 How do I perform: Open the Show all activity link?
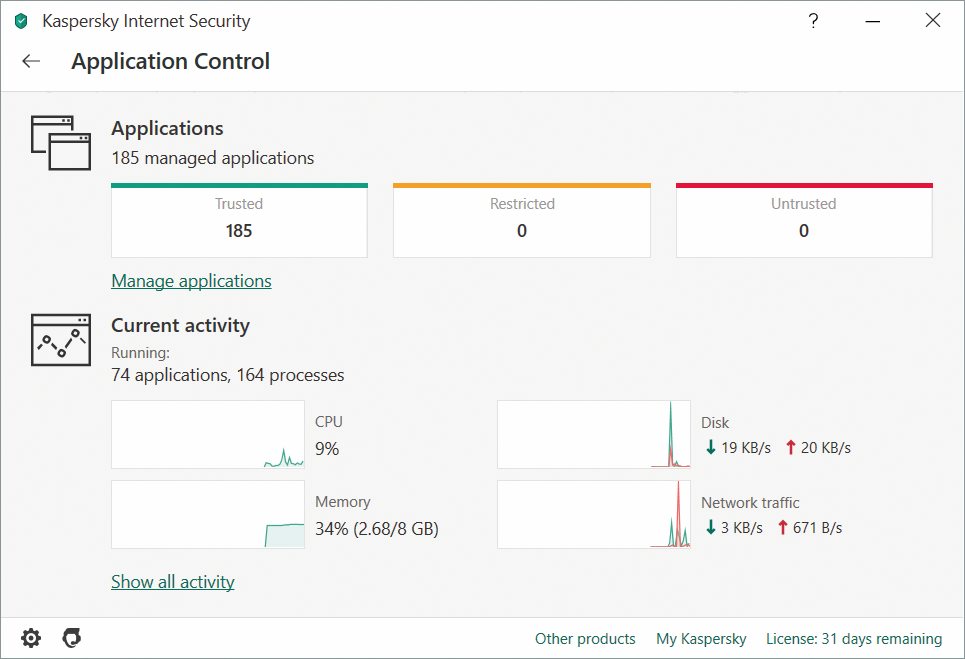(173, 582)
